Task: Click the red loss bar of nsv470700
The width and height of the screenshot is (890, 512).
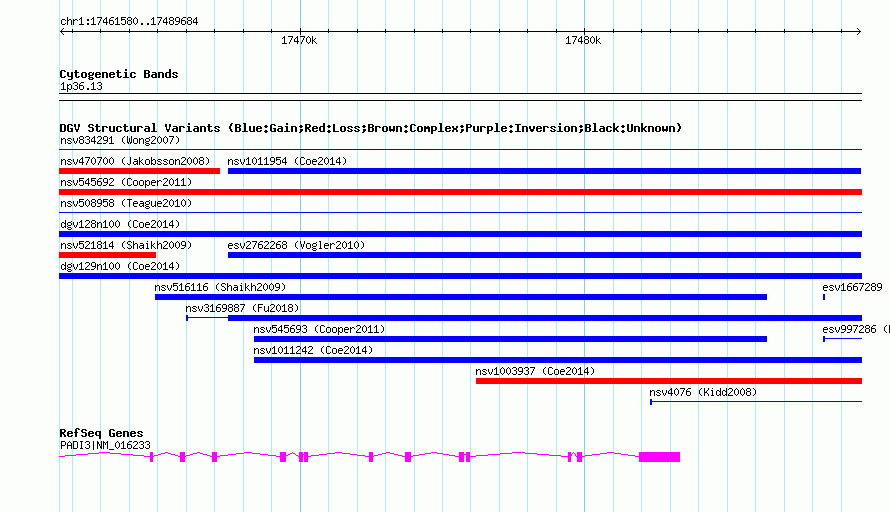Action: point(139,171)
